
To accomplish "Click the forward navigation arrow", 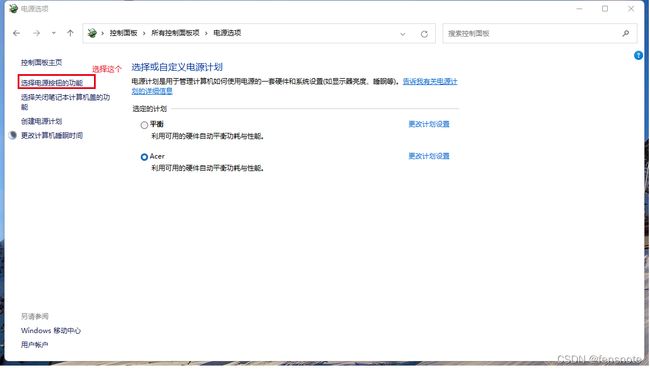I will [x=36, y=33].
